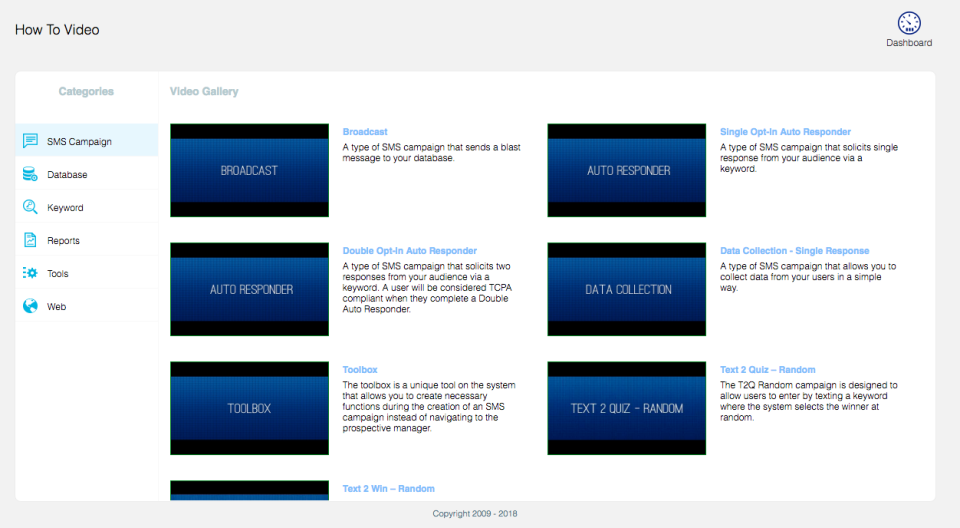Click the SMS Campaign chat bubble icon
The image size is (960, 528).
30,141
